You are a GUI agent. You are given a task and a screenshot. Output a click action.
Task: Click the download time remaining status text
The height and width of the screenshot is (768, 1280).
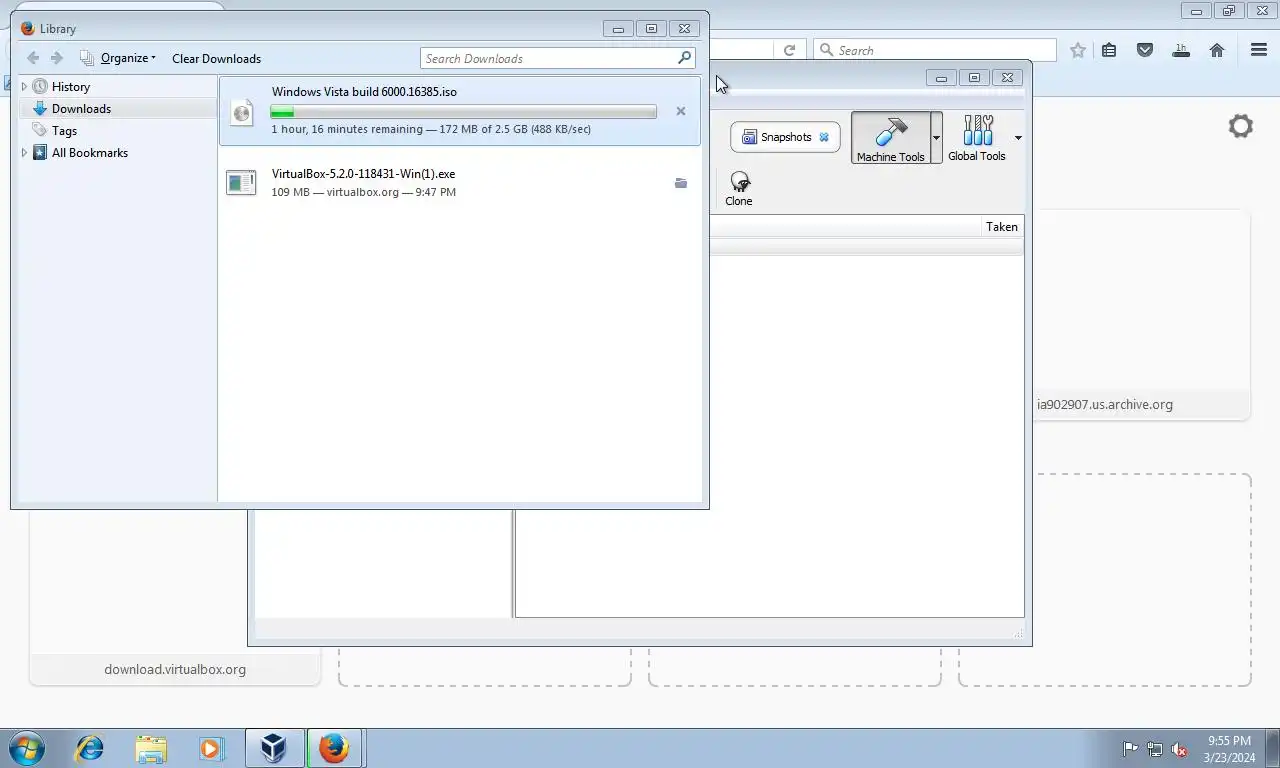click(431, 129)
